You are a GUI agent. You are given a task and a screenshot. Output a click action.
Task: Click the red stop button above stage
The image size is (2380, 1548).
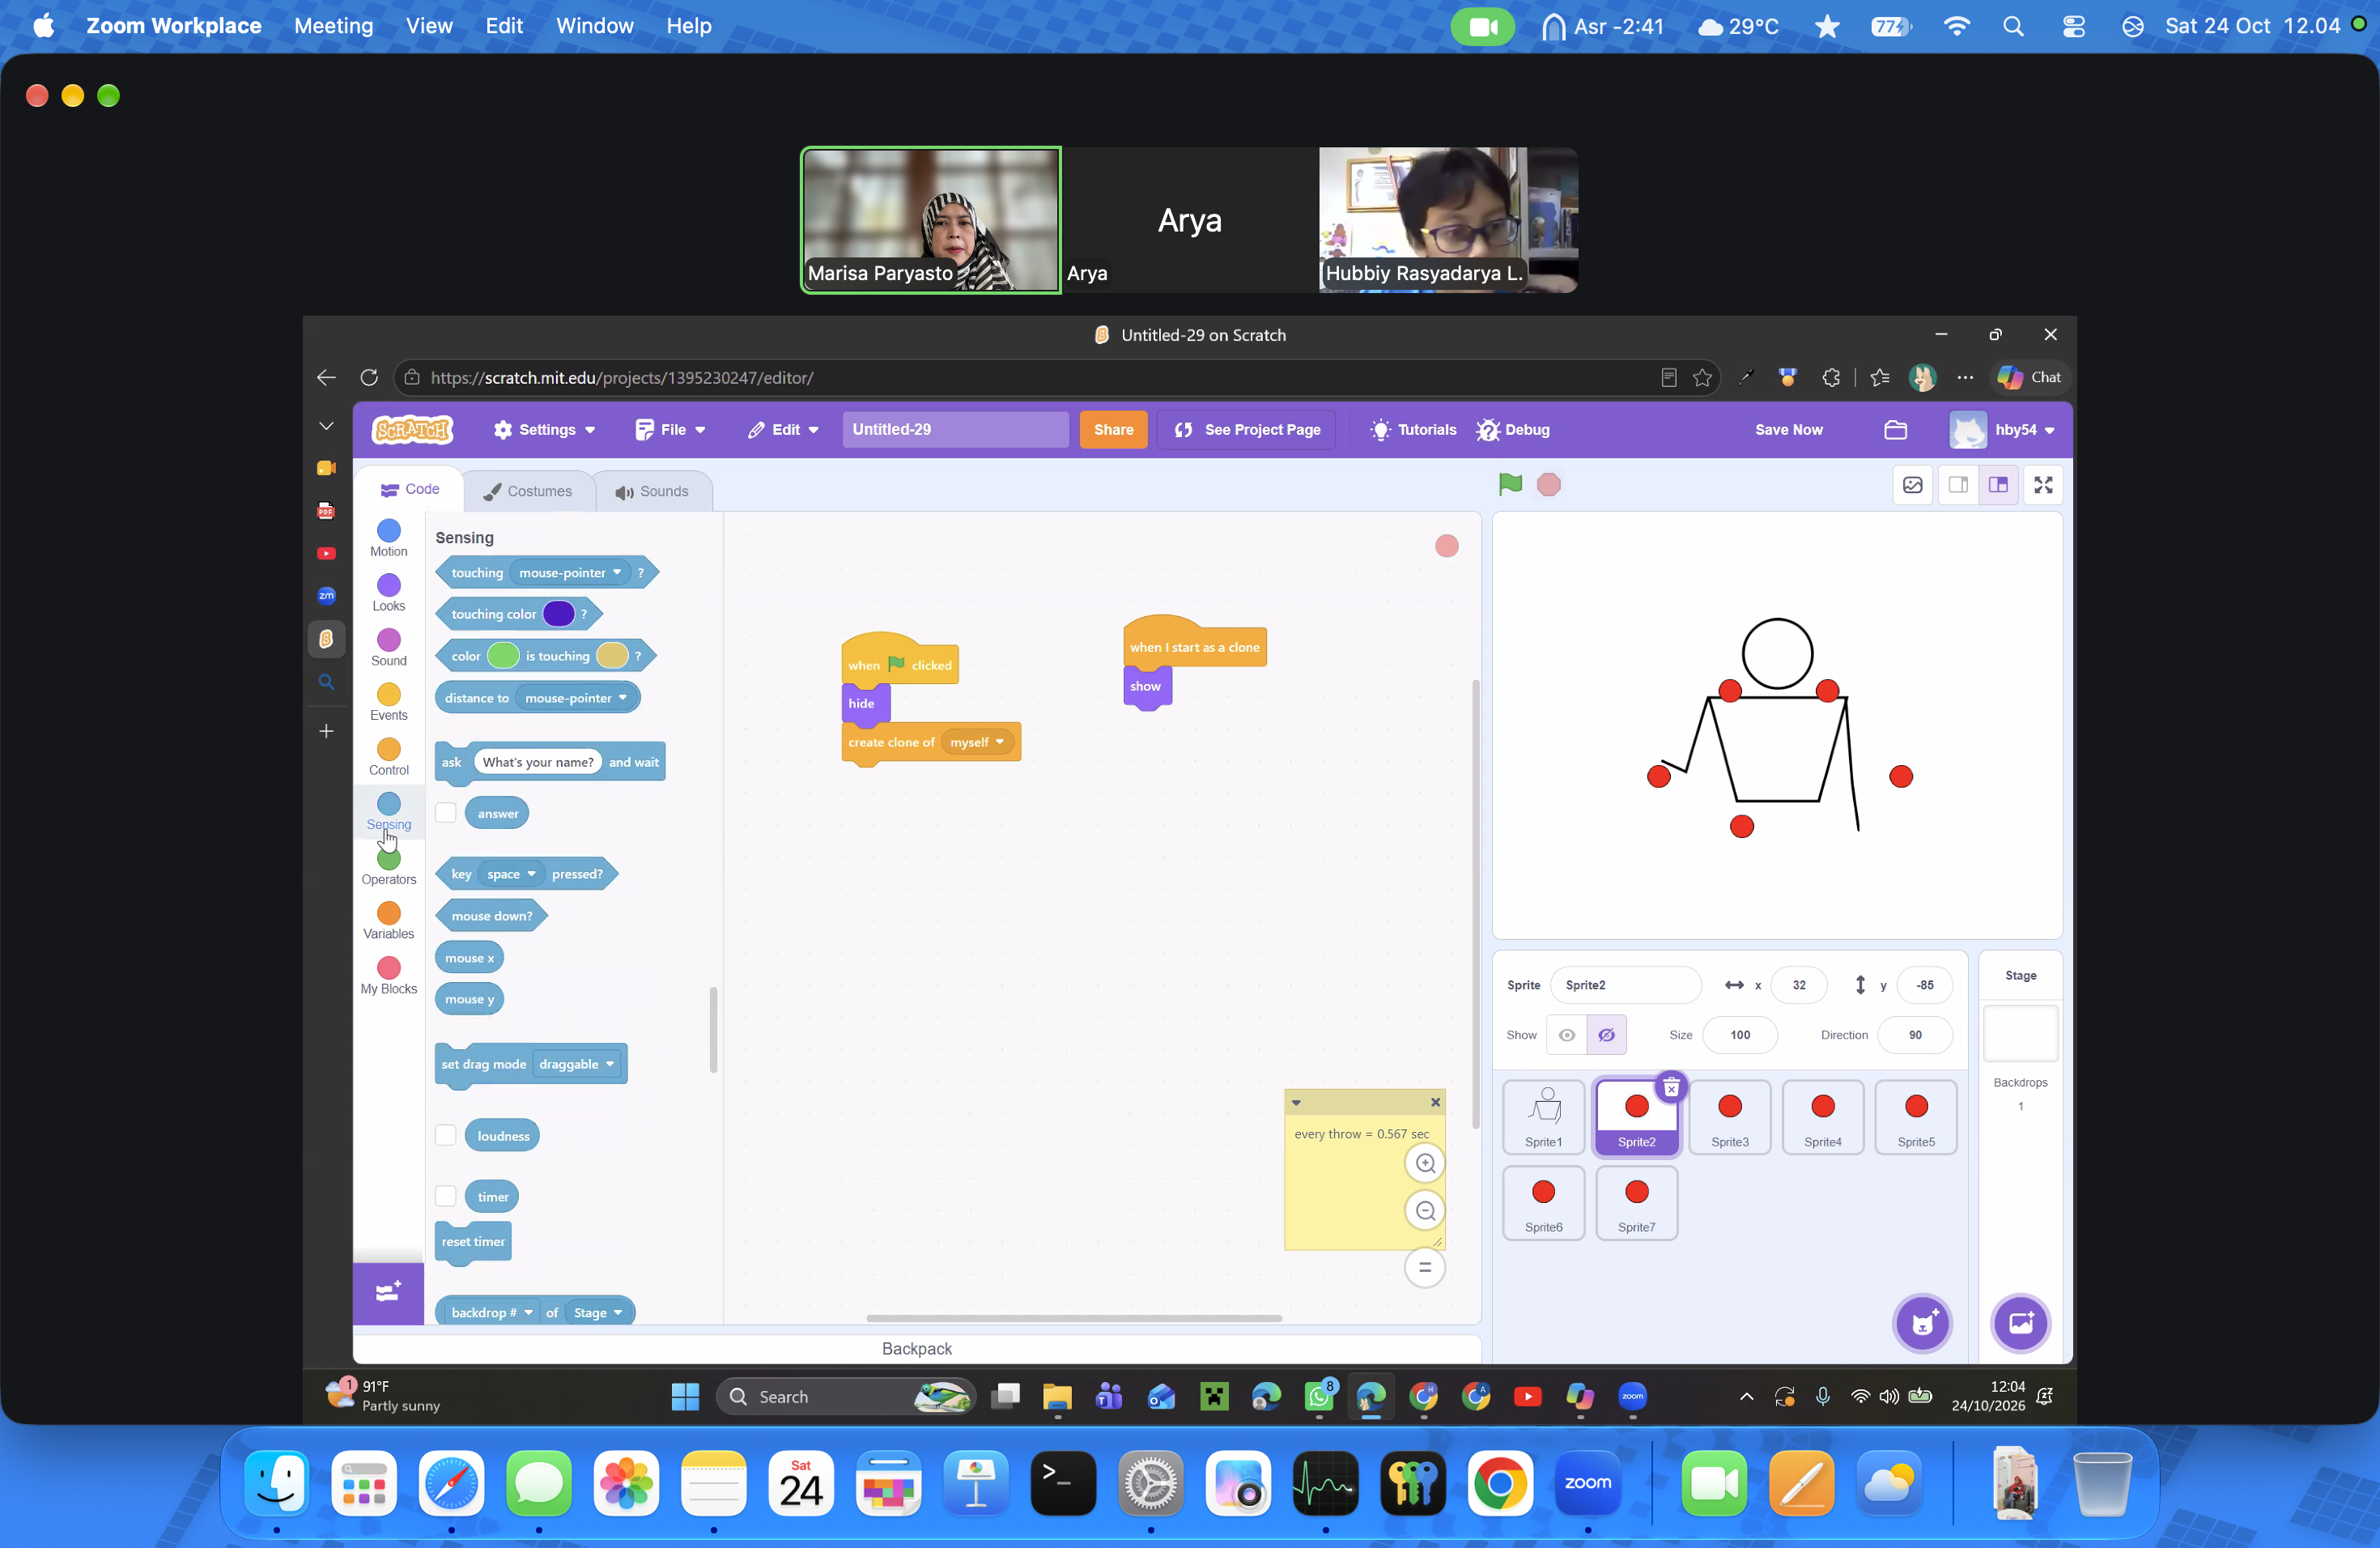1548,485
